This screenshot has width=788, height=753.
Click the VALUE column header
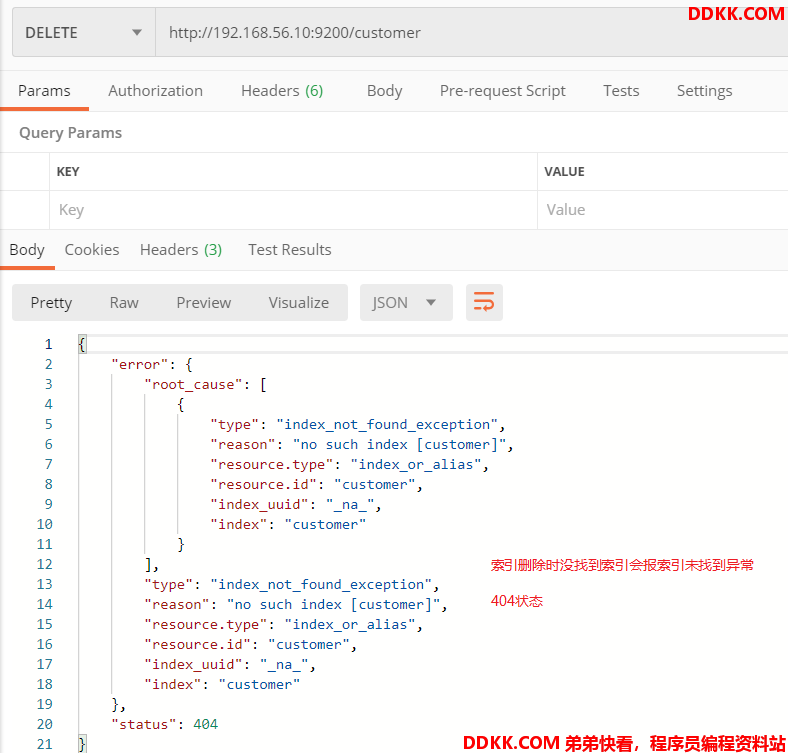564,172
